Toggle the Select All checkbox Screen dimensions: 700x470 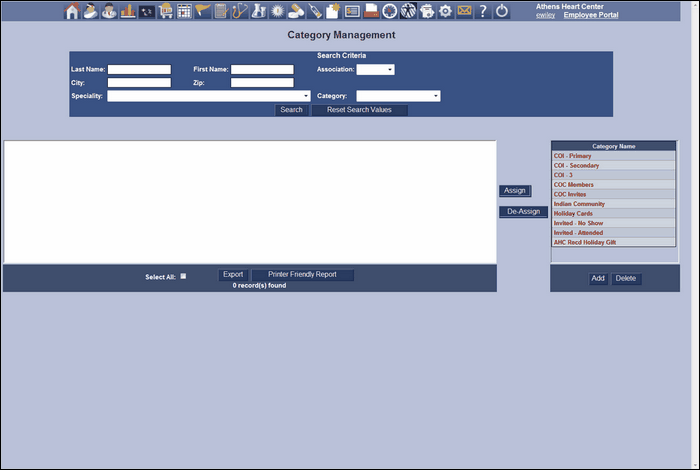(183, 275)
